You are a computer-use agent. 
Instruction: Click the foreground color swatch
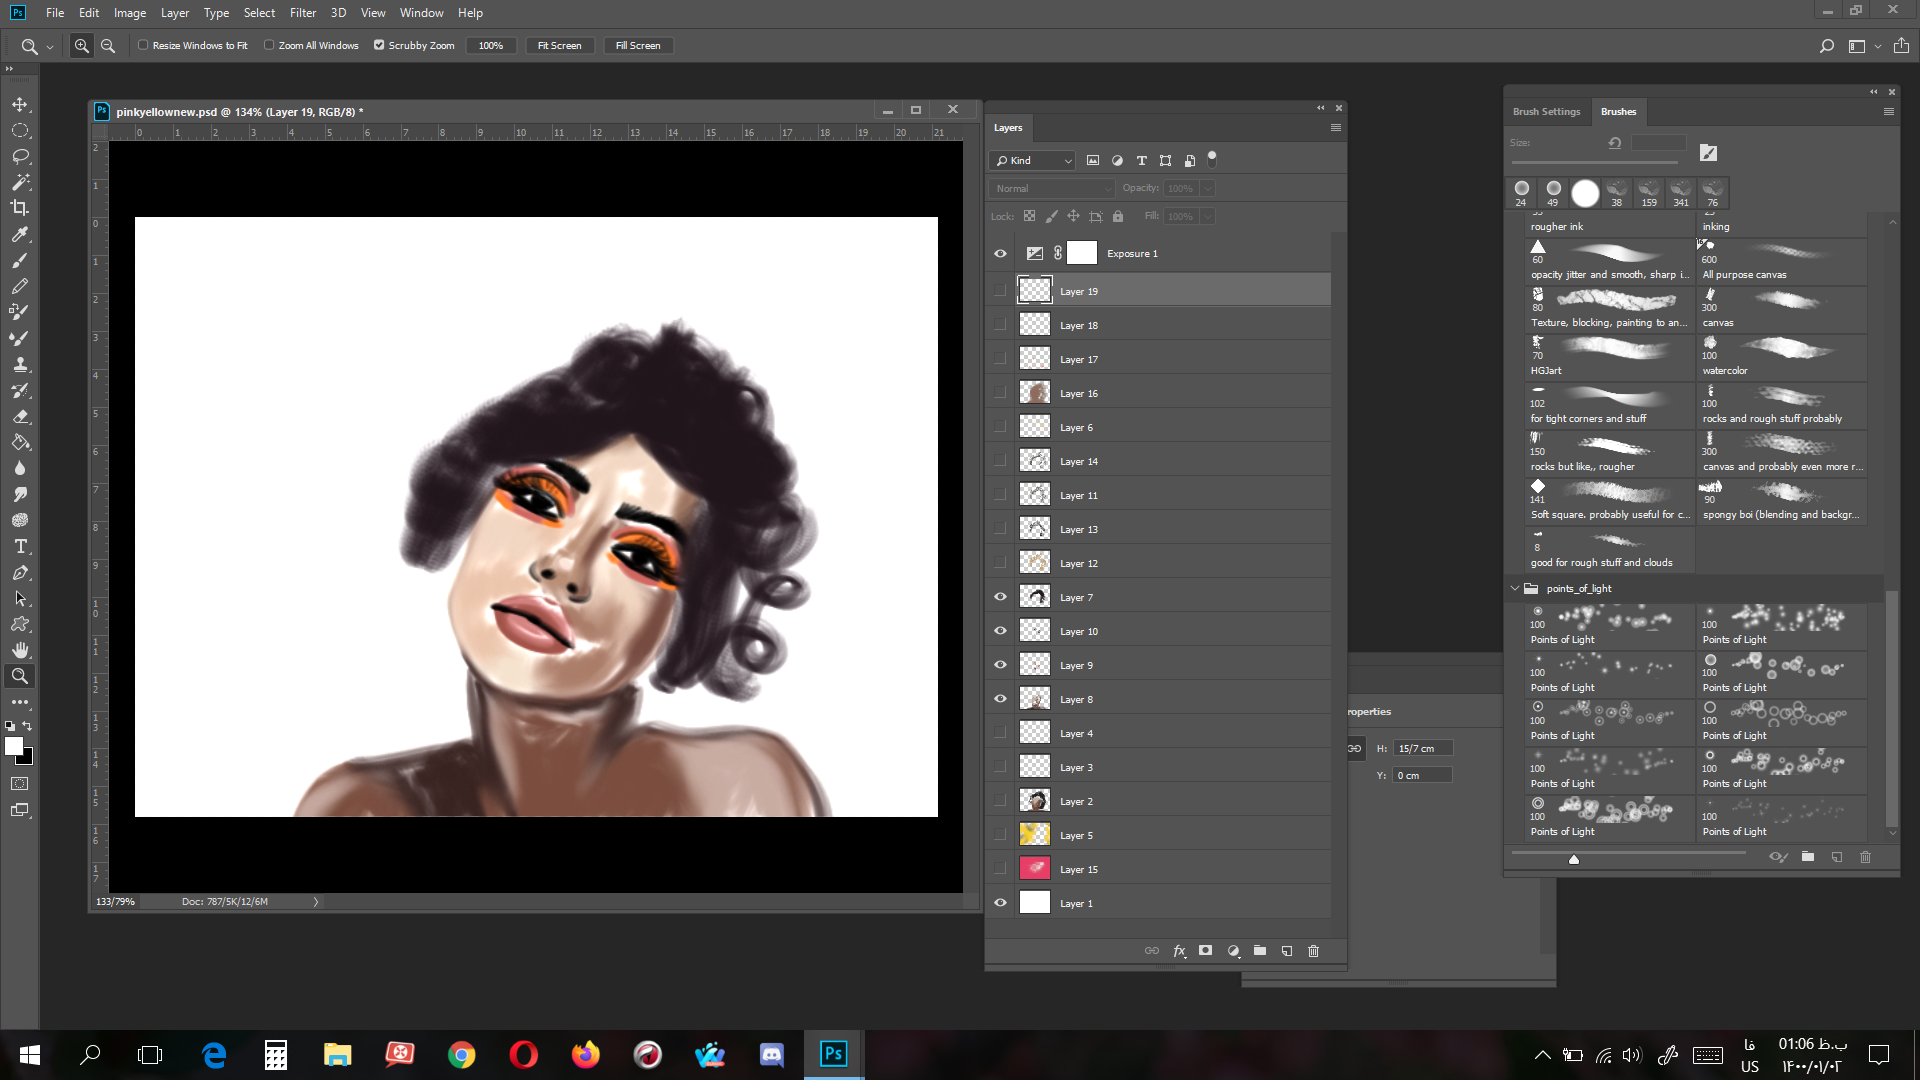(14, 746)
